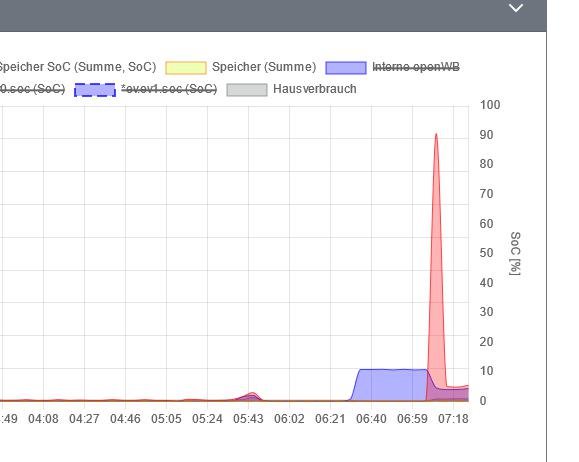Click the yellow Speicher (Summe) legend swatch
Viewport: 579px width, 462px height.
click(x=186, y=68)
